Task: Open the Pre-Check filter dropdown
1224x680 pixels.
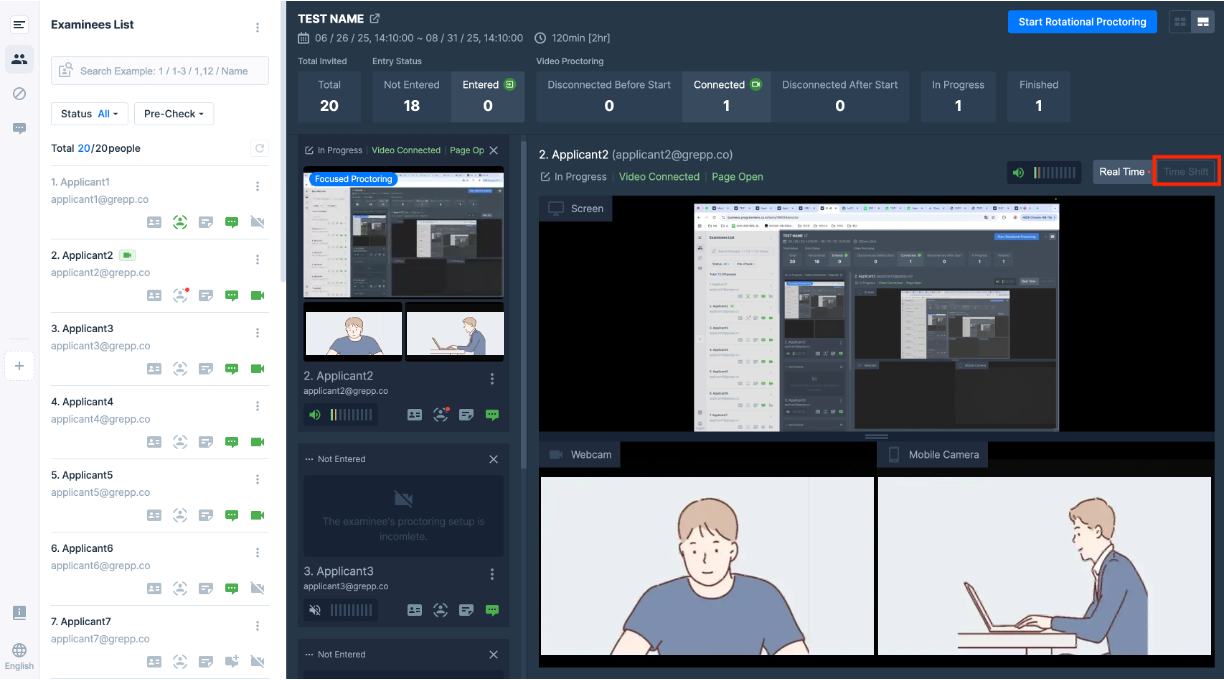Action: 174,114
